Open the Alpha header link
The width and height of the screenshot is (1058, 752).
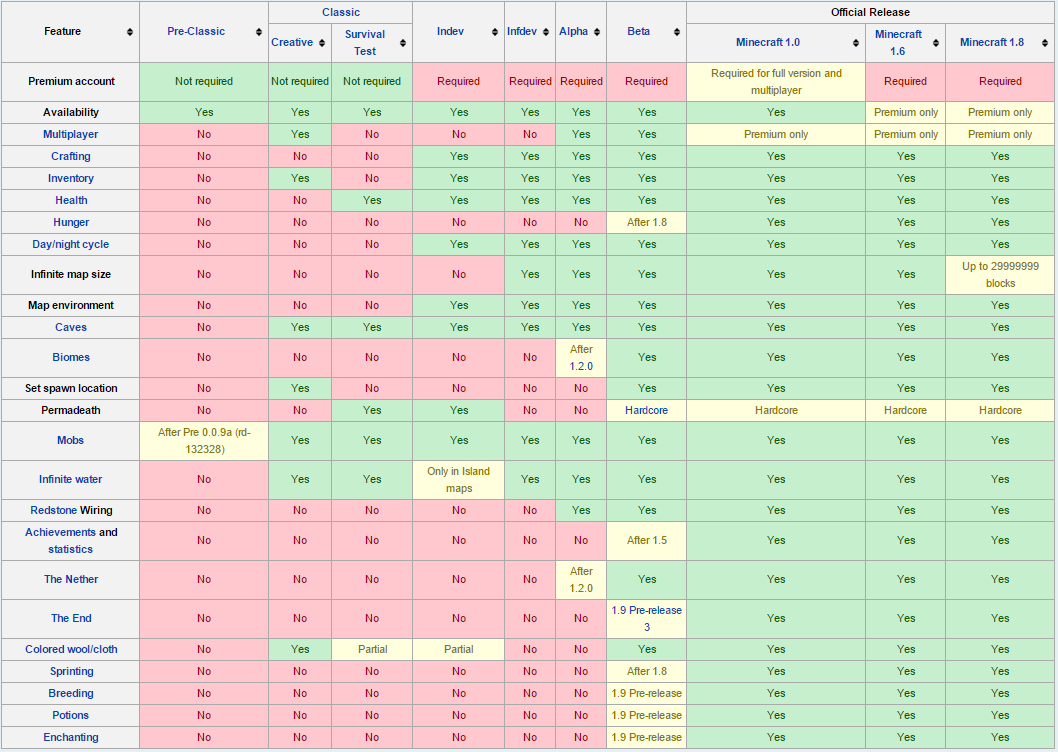pos(574,31)
